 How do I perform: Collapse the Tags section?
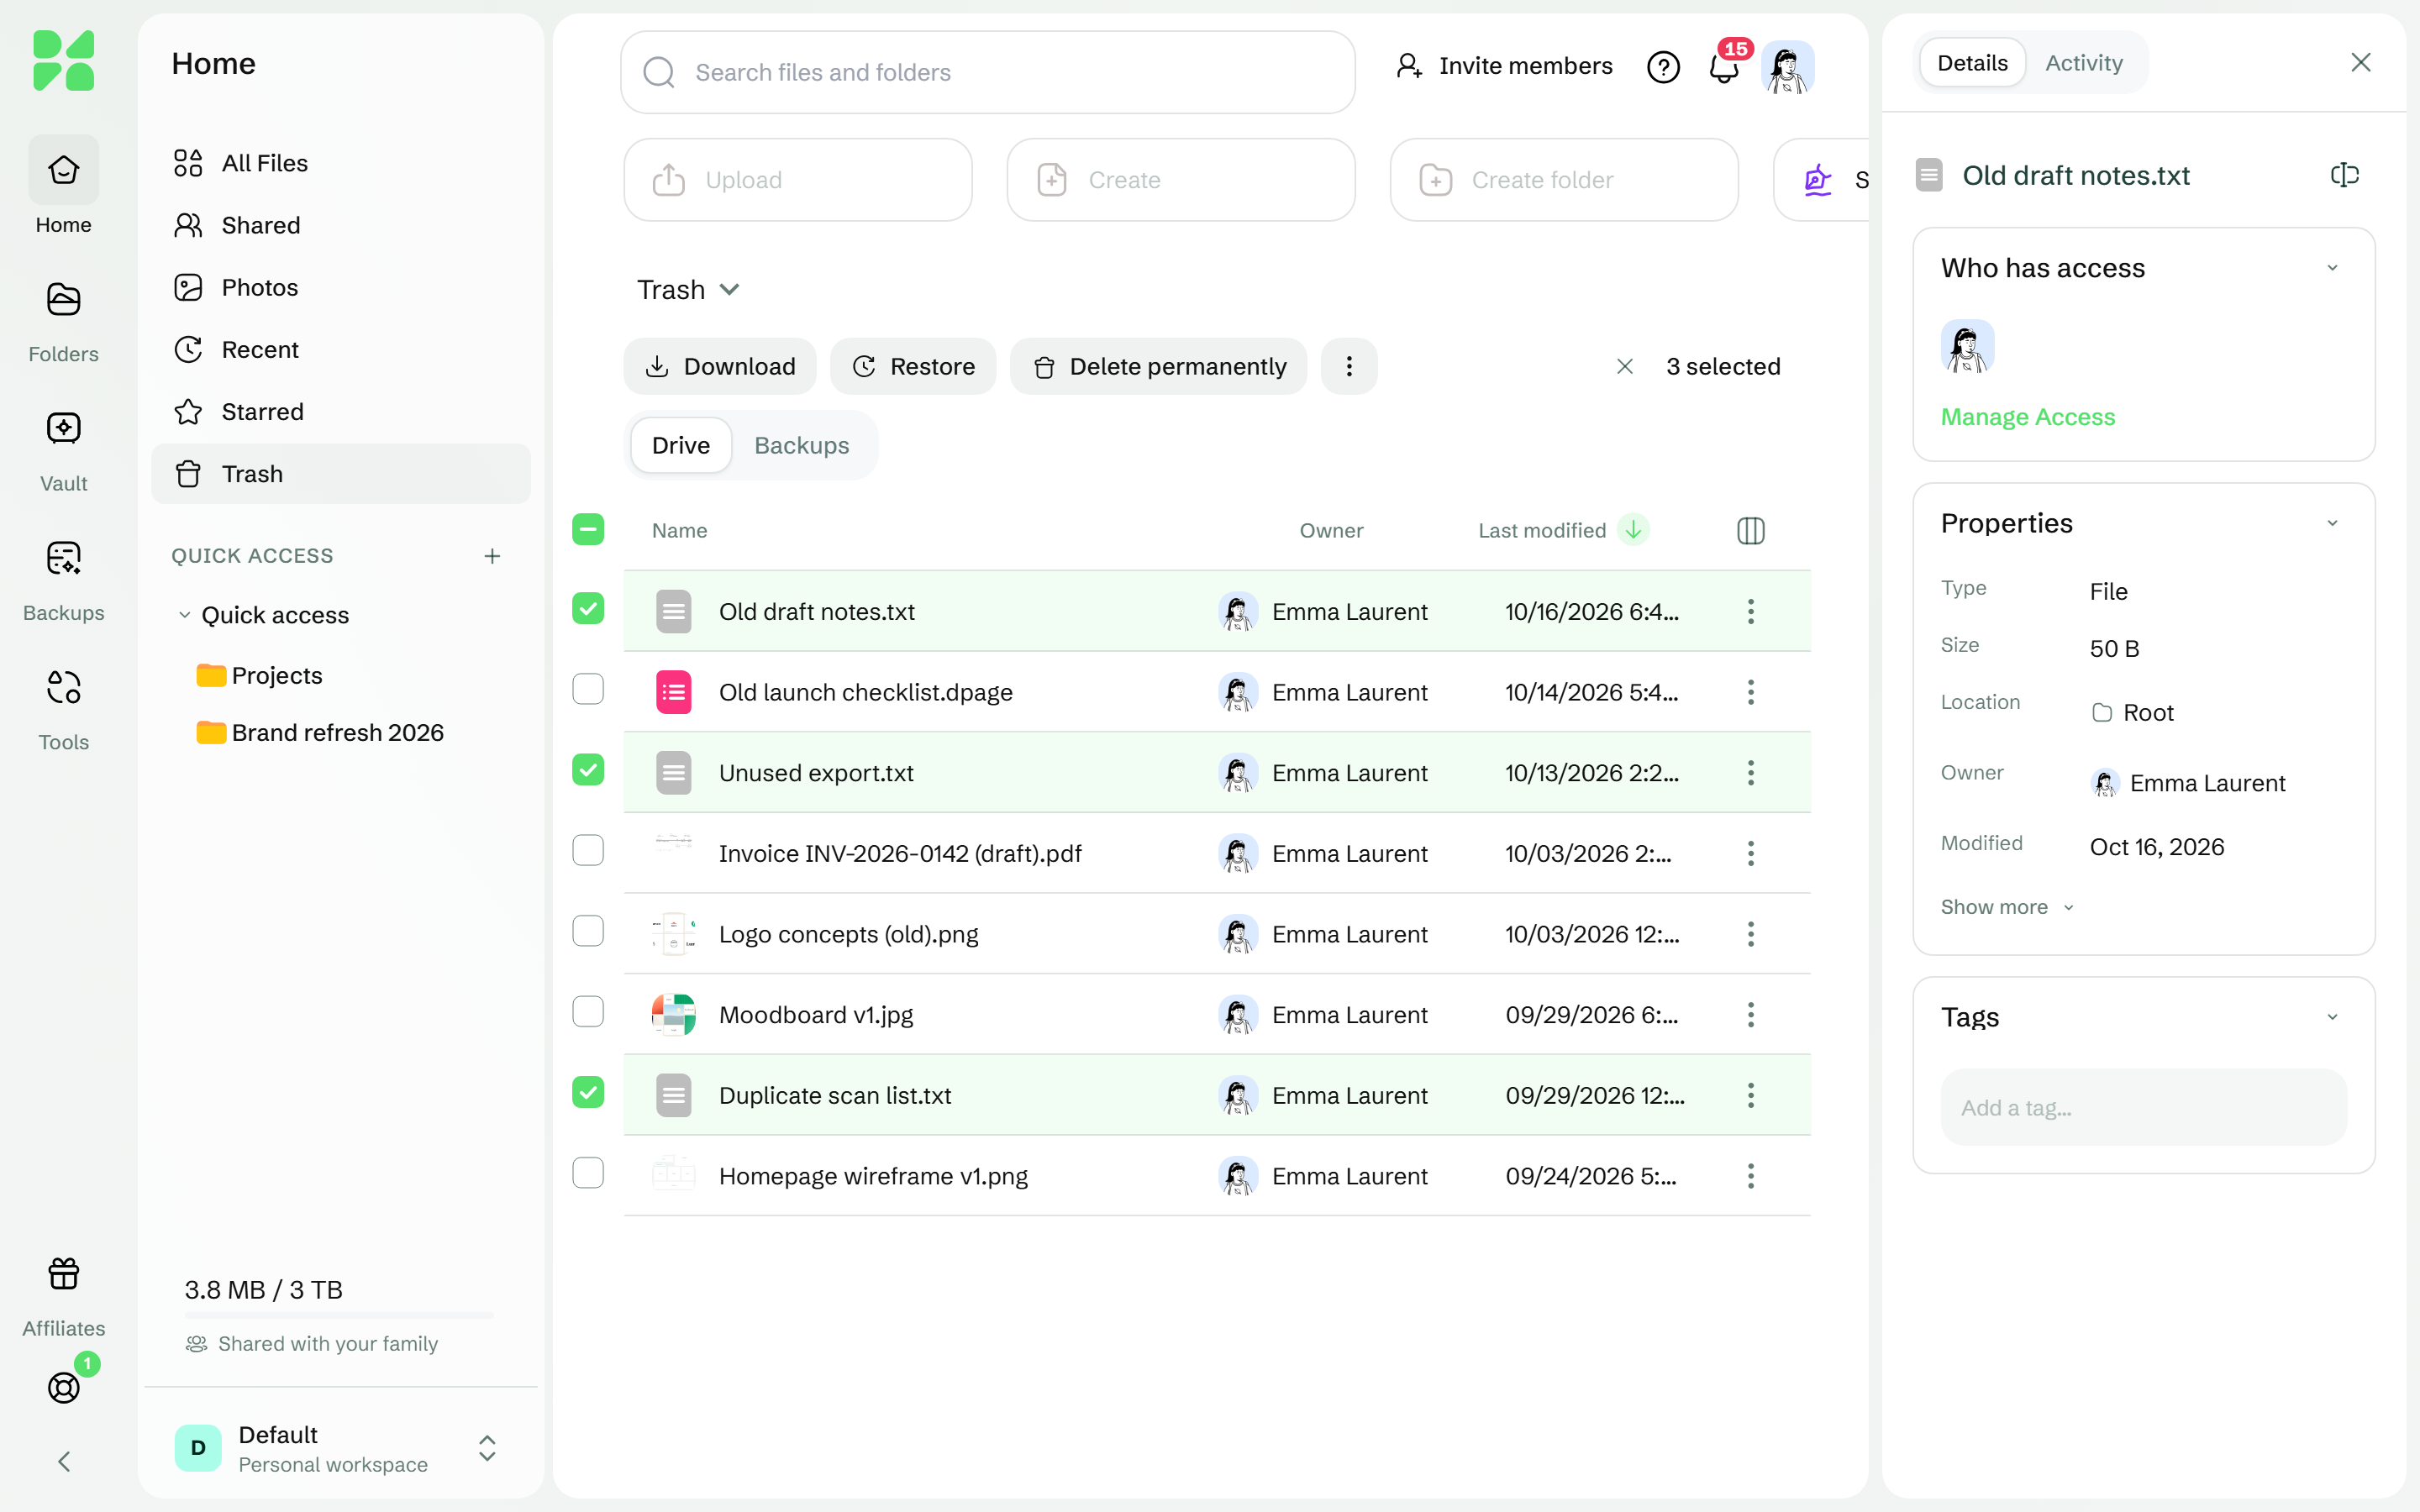tap(2332, 1017)
